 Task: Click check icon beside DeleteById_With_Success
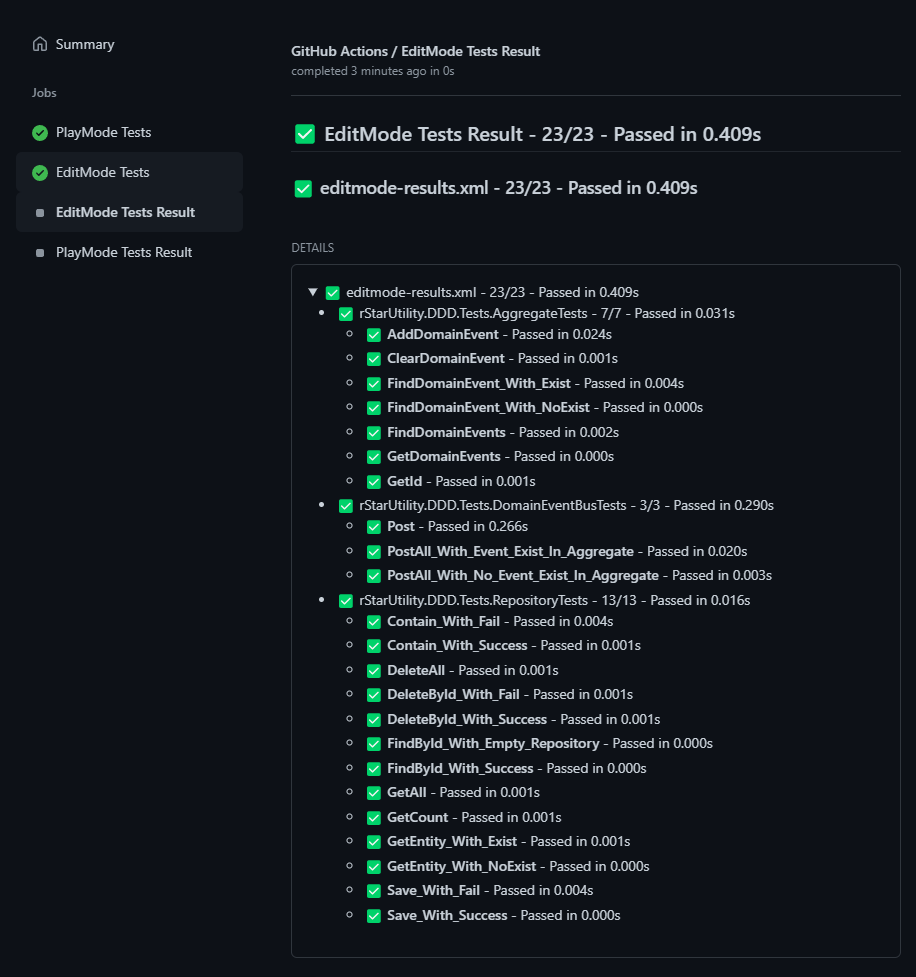point(374,720)
